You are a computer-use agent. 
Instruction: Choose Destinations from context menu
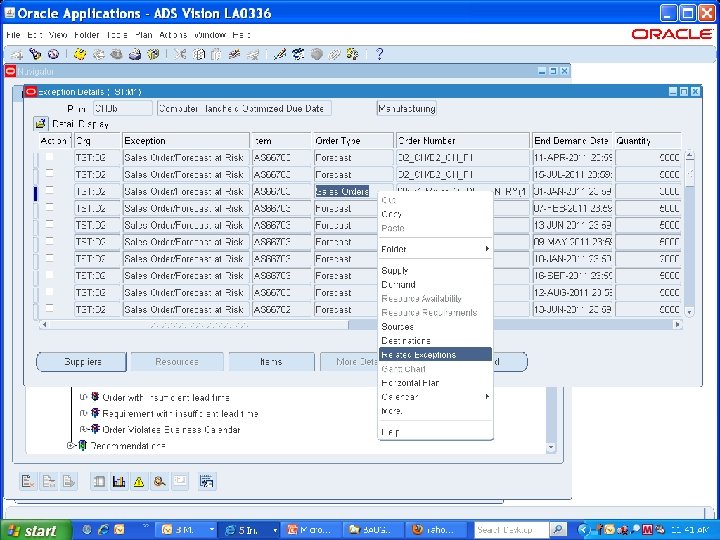(x=435, y=341)
